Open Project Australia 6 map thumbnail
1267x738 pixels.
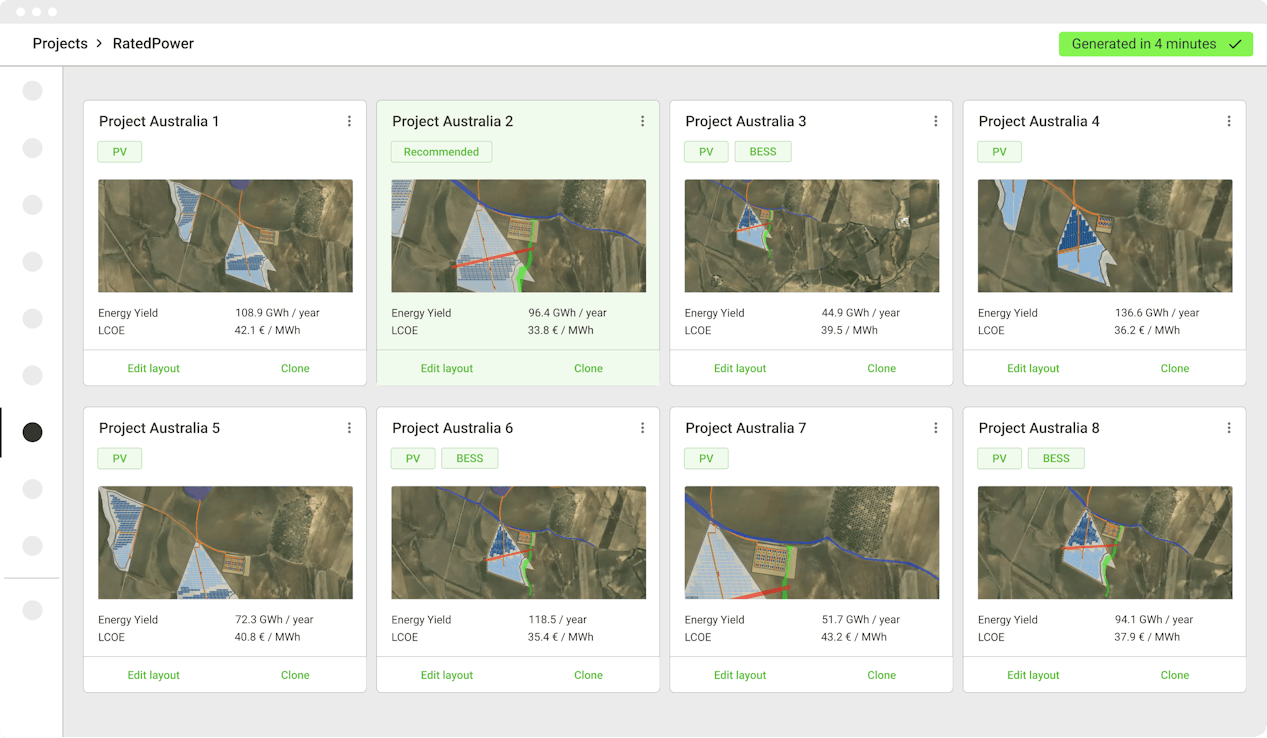tap(518, 543)
